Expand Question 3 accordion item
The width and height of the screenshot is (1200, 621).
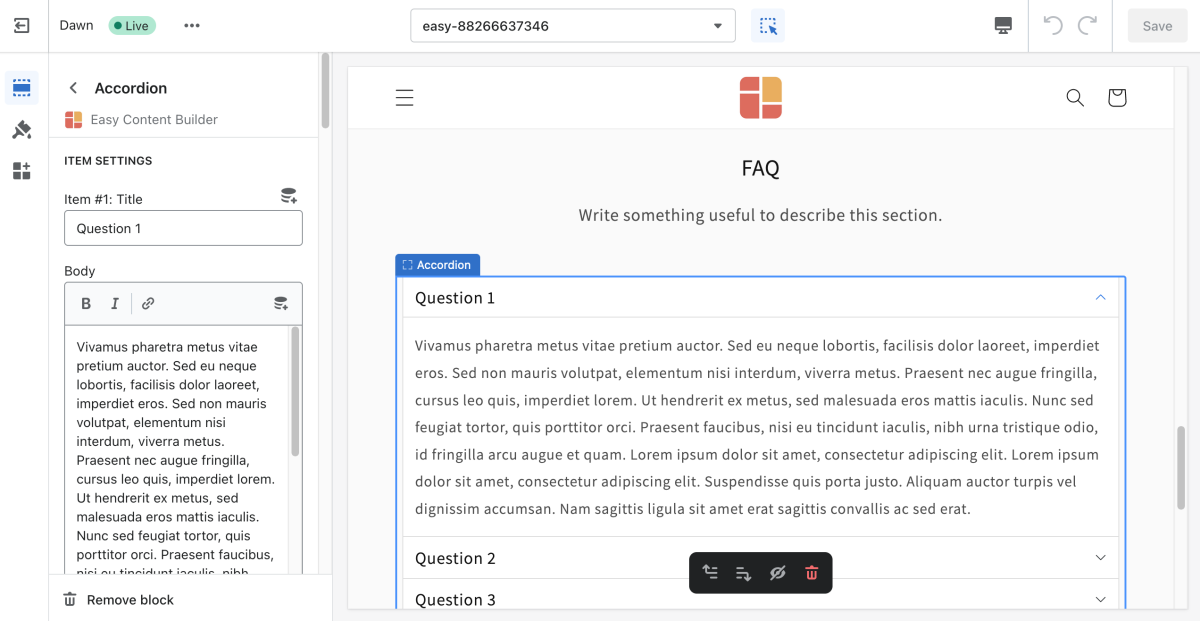tap(1100, 599)
